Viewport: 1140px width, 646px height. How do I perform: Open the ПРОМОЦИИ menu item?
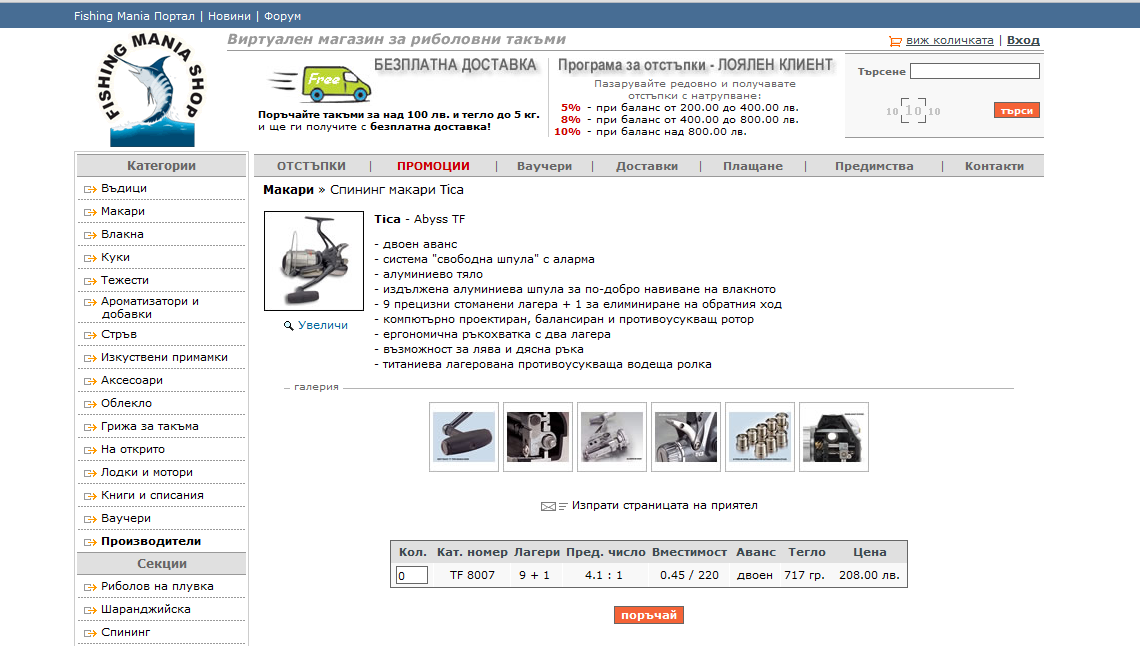point(433,166)
